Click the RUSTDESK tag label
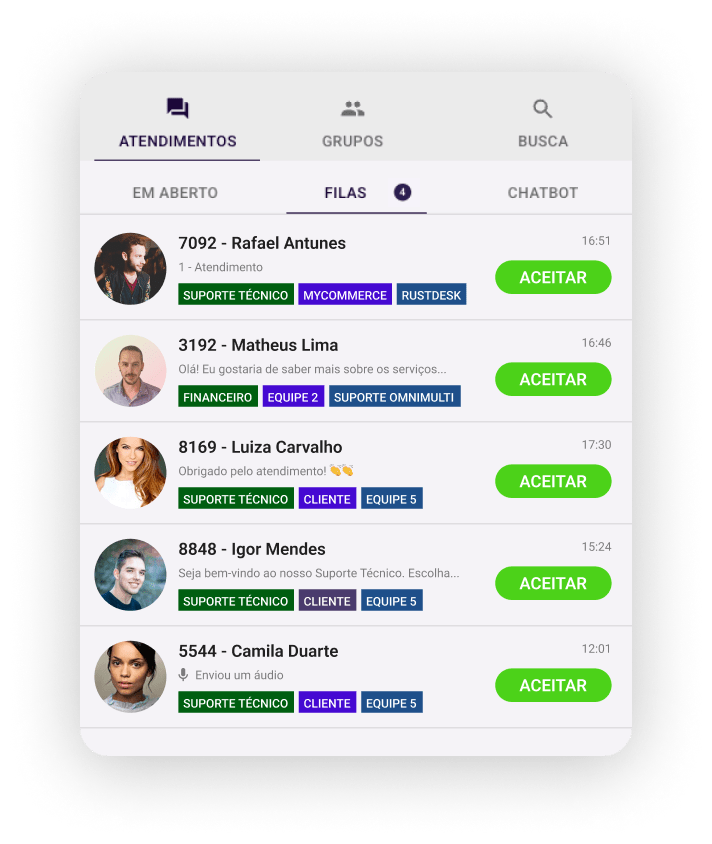 click(x=431, y=294)
